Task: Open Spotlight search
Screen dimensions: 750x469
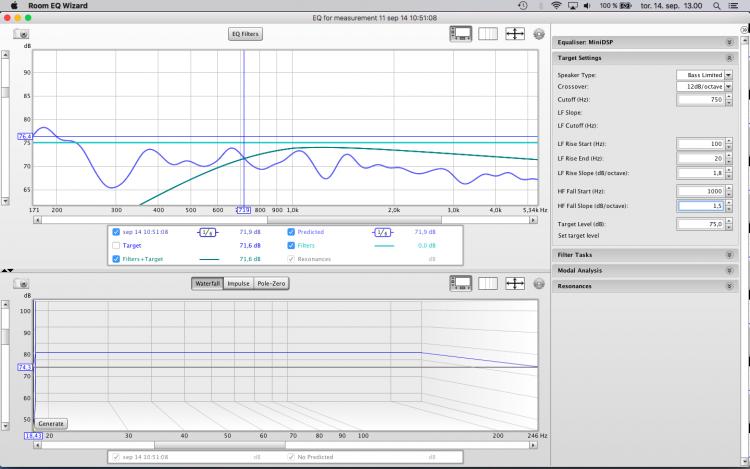Action: (717, 6)
